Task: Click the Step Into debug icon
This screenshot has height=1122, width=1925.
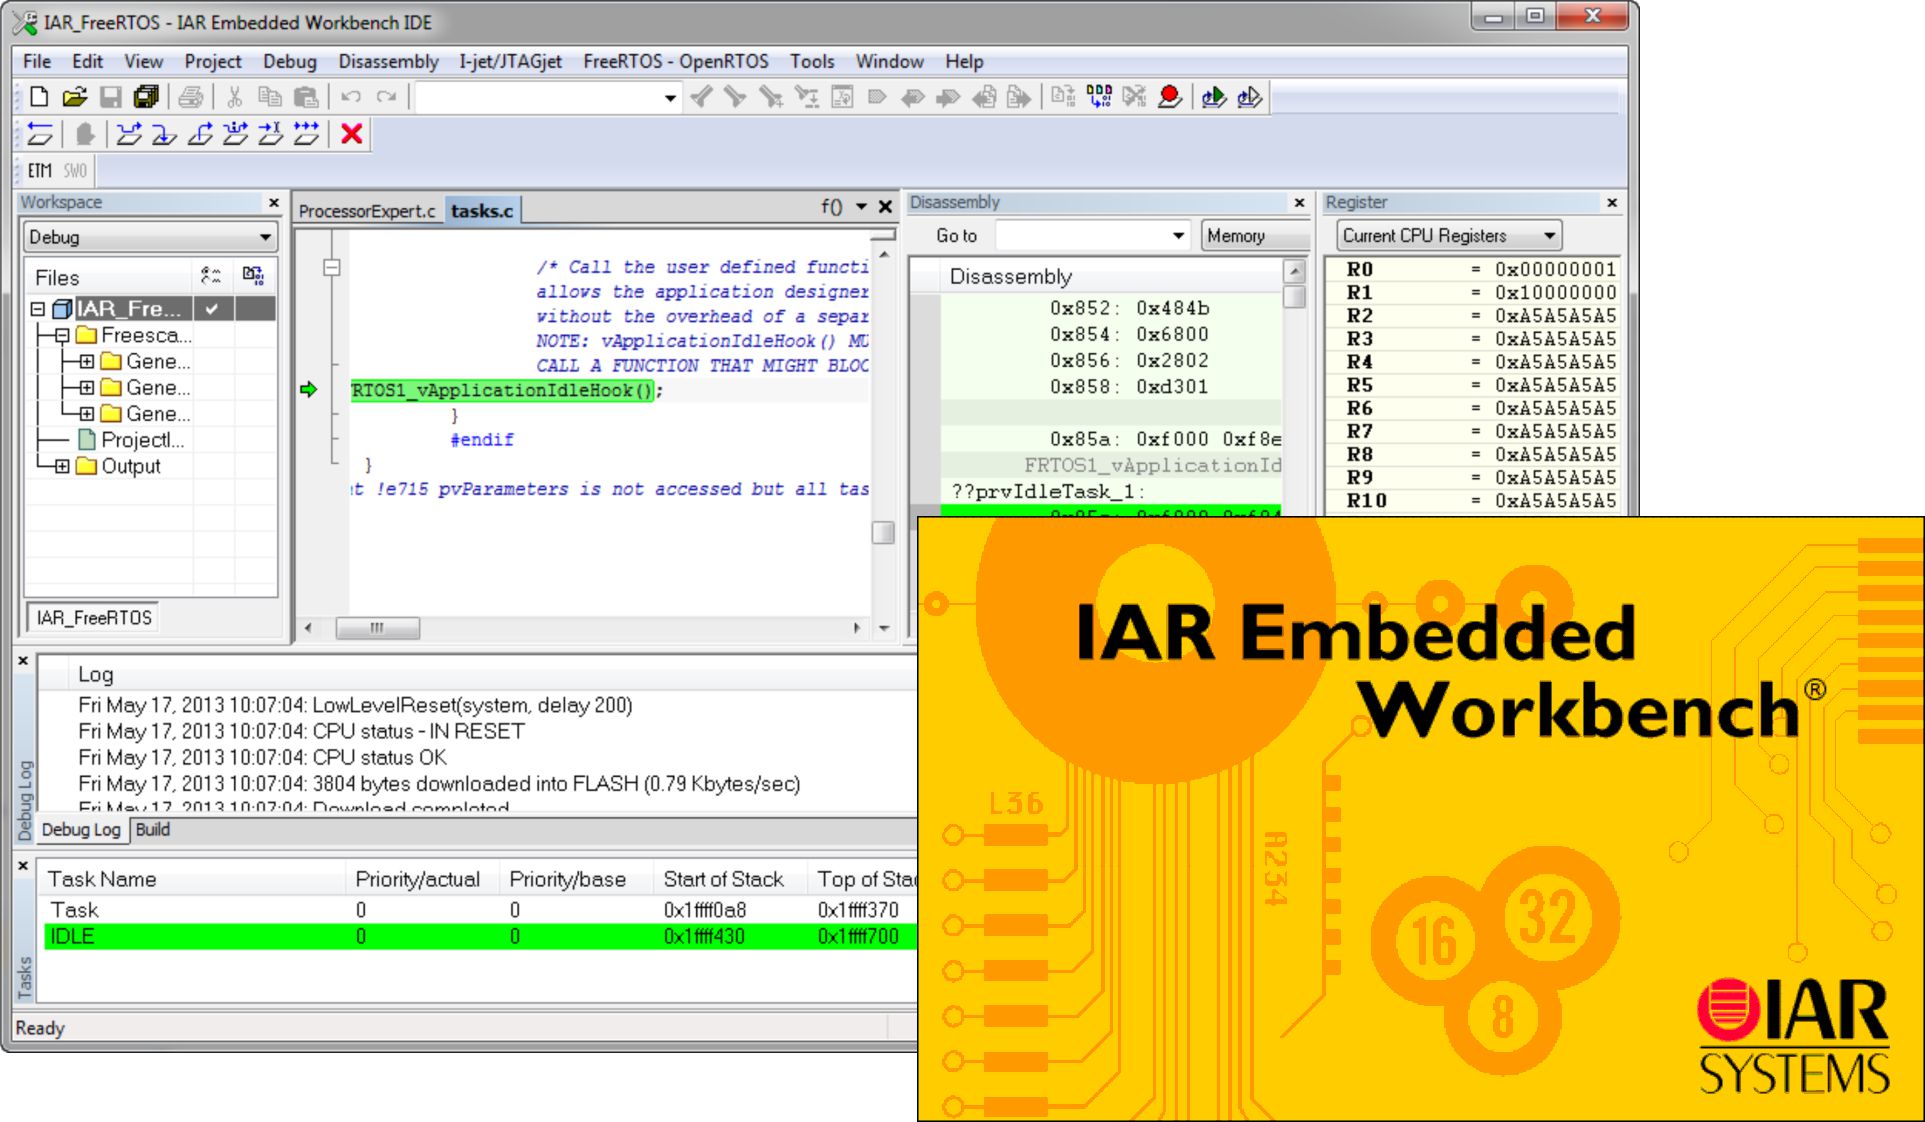Action: click(164, 133)
